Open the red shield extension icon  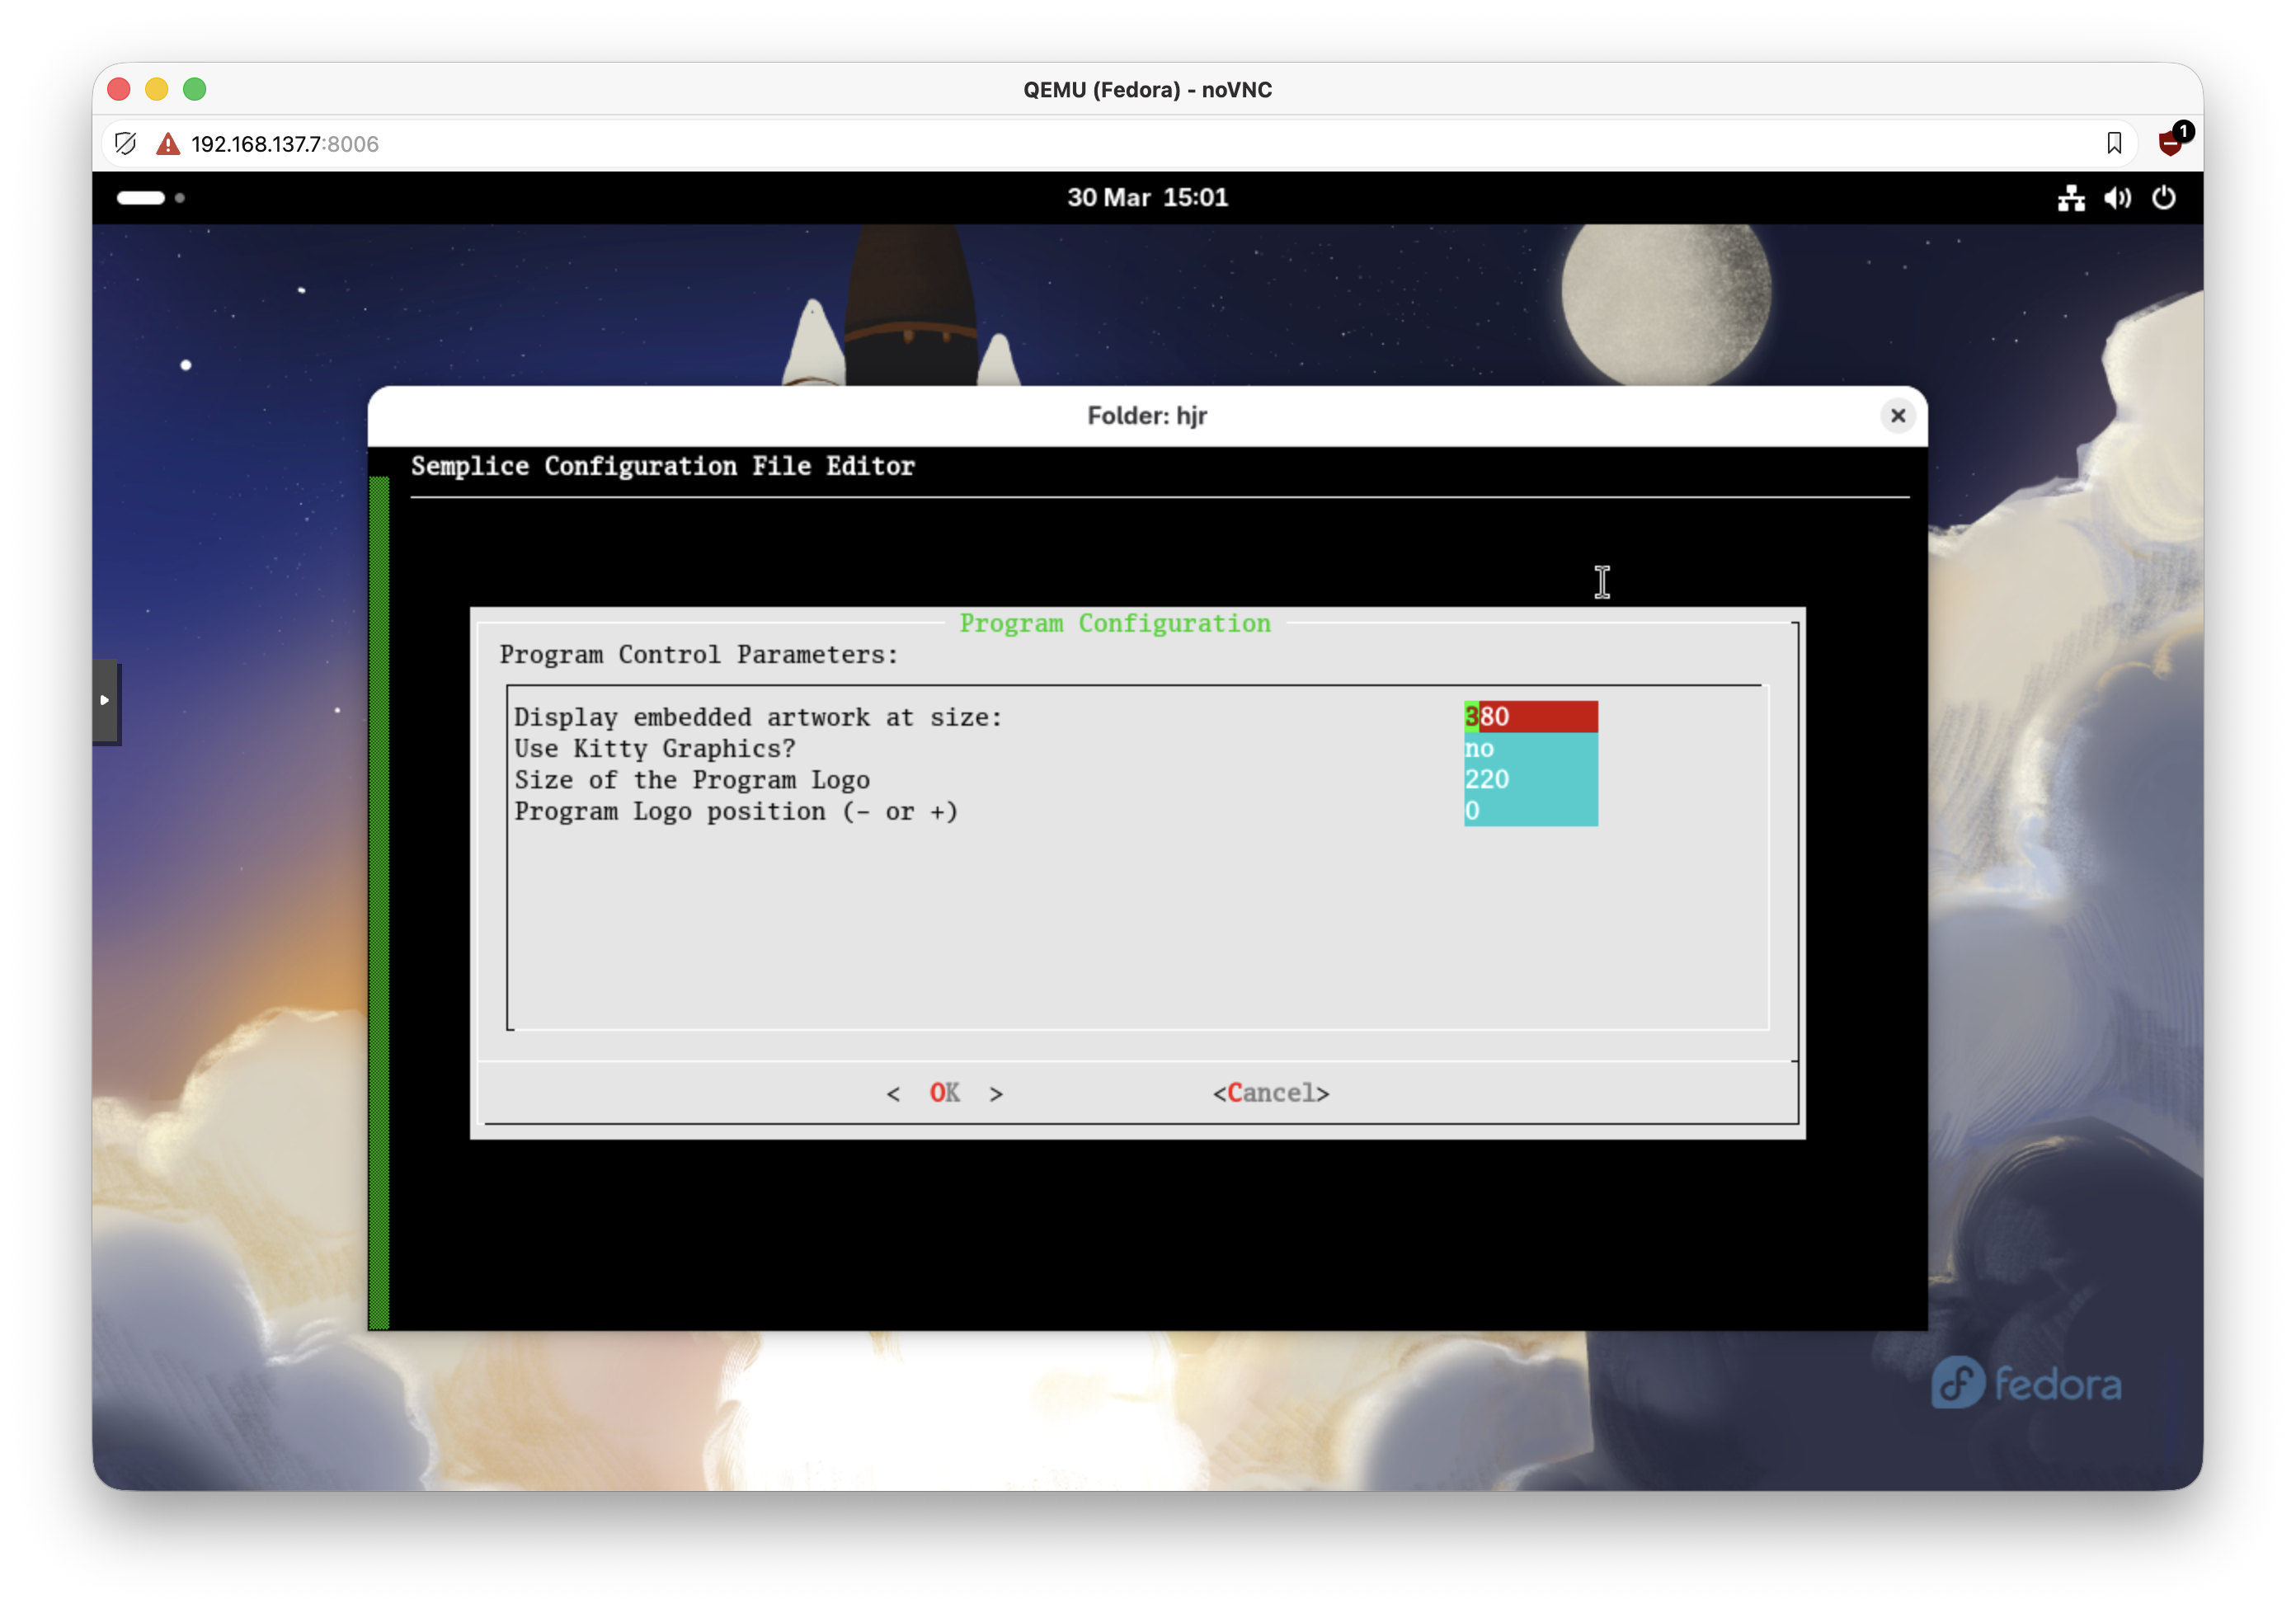tap(2170, 143)
